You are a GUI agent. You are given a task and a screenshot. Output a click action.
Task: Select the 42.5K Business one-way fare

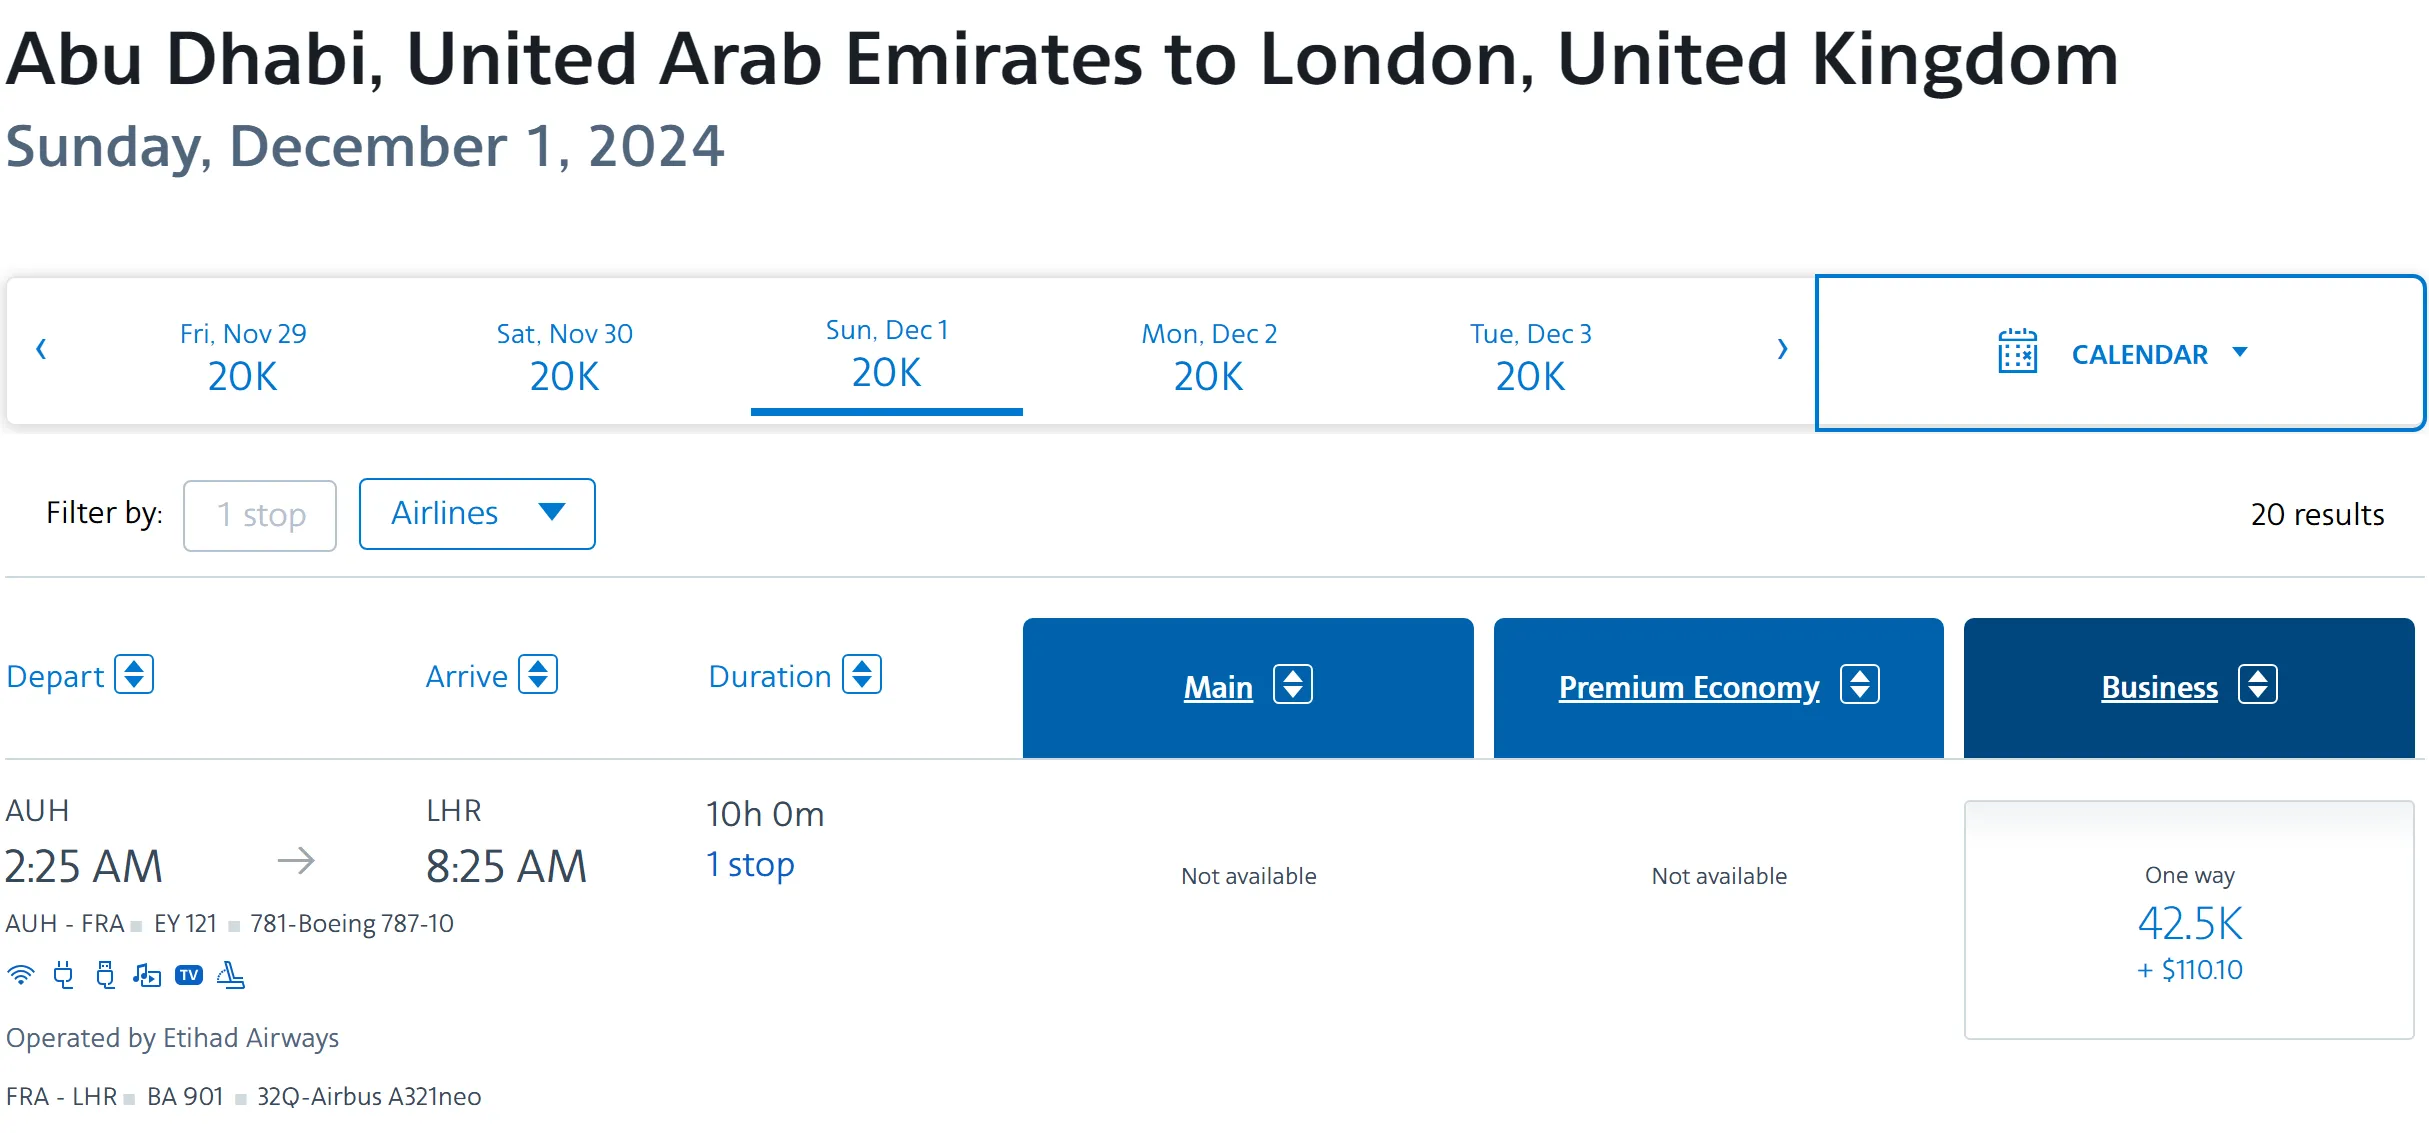(2189, 921)
